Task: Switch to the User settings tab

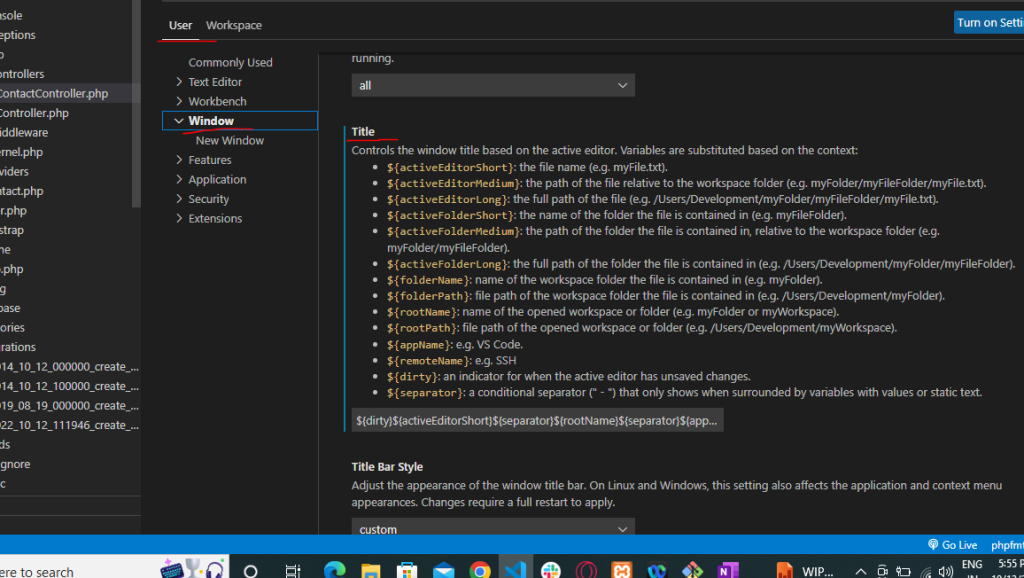Action: click(180, 25)
